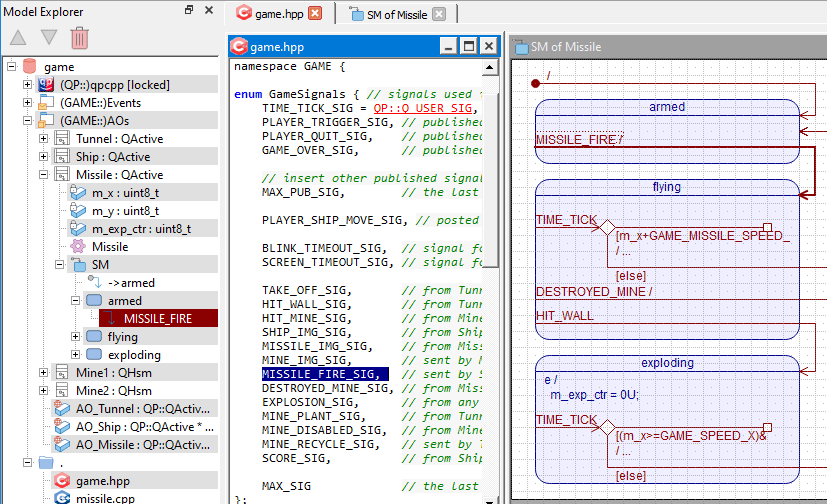Collapse the armed state node

pos(76,301)
